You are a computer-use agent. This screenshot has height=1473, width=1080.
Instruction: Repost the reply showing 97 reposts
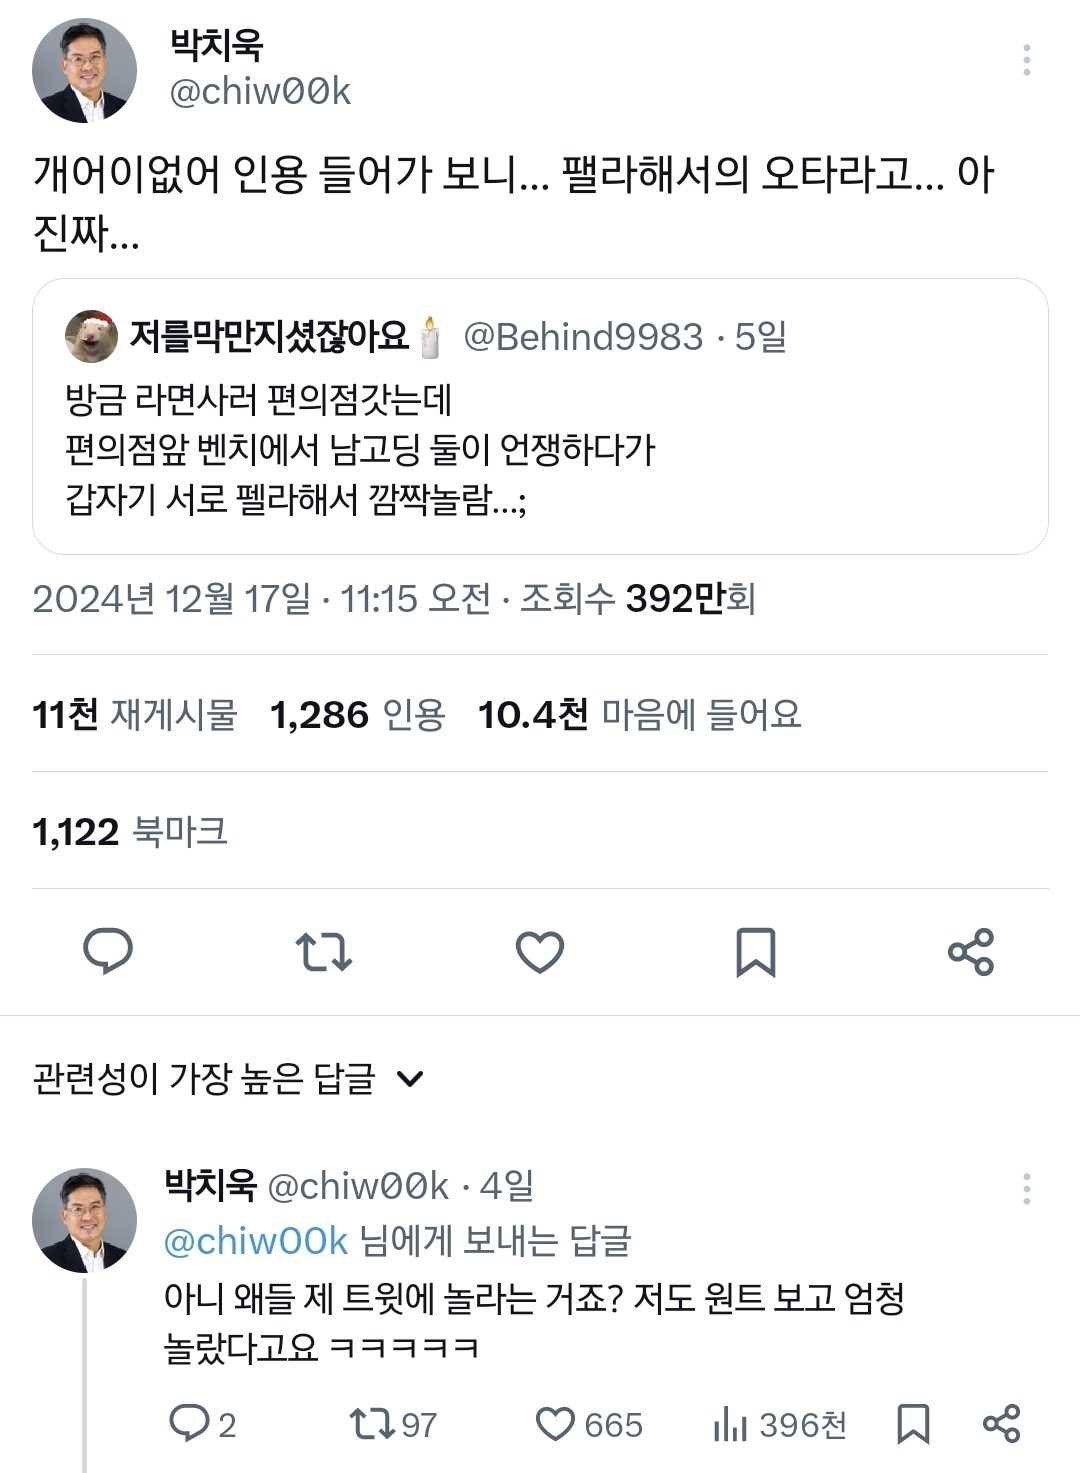(393, 1424)
